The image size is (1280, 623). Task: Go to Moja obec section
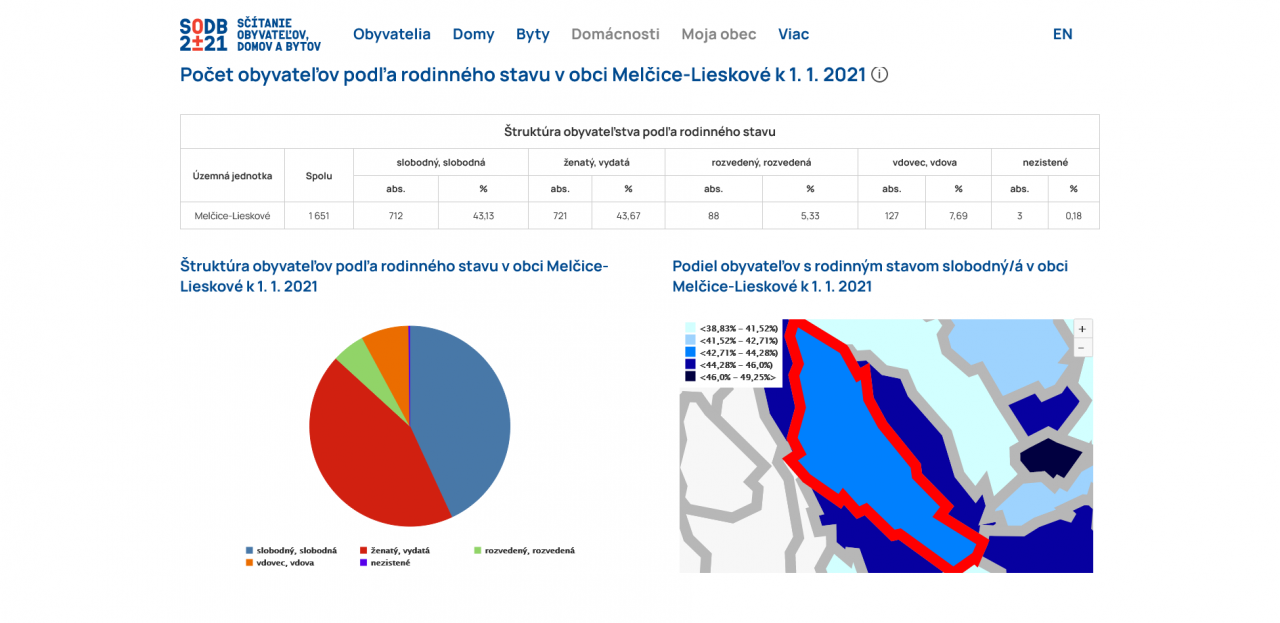[718, 34]
